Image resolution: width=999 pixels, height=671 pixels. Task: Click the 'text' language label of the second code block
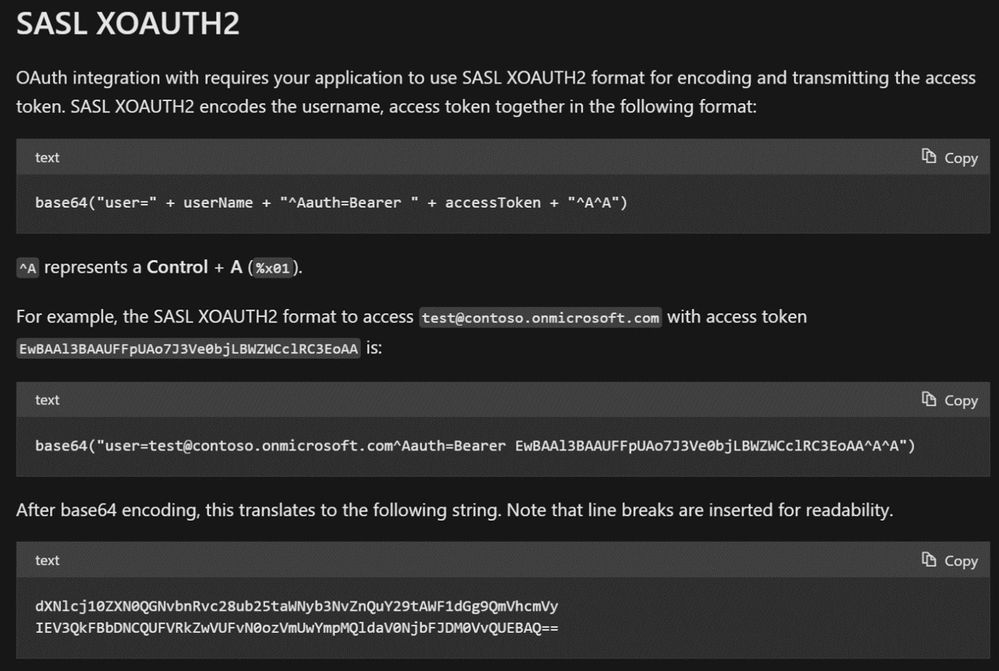(47, 400)
